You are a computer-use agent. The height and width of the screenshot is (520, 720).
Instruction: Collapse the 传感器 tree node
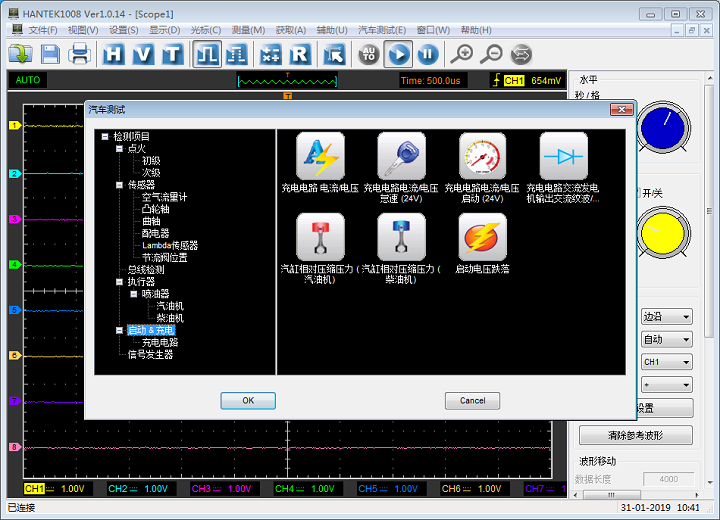[x=119, y=185]
